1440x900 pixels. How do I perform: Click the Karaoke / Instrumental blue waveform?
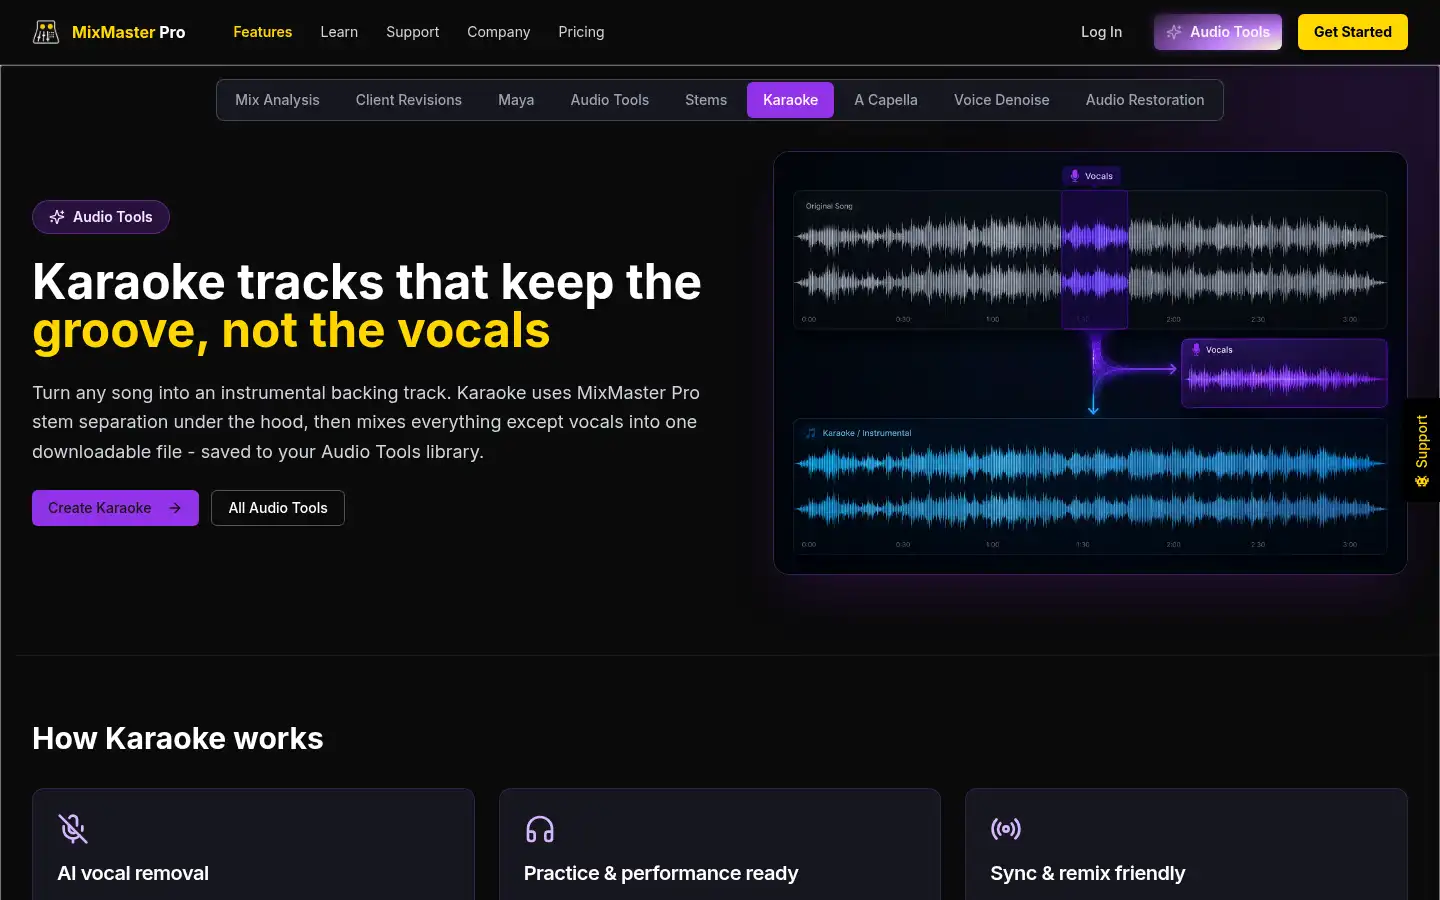point(1090,486)
